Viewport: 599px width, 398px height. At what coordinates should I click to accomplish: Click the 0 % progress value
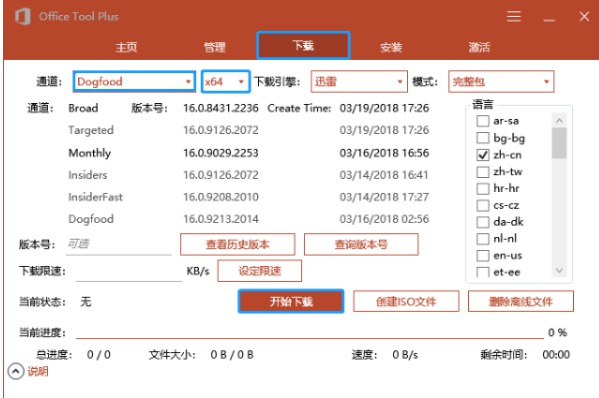[x=558, y=332]
